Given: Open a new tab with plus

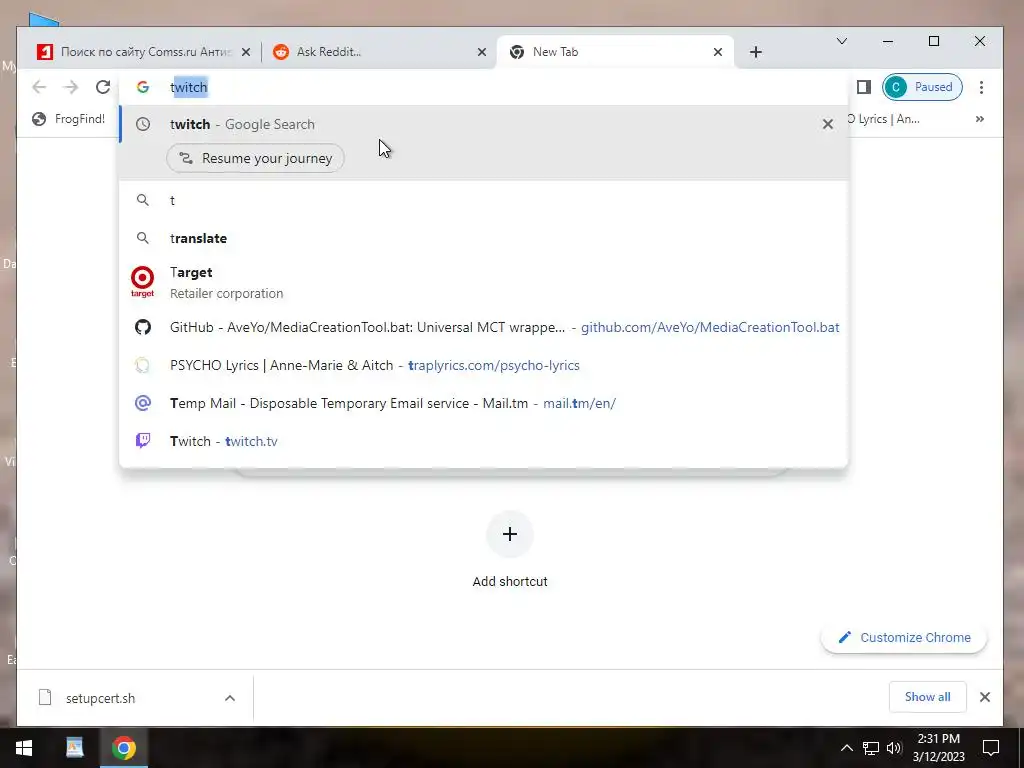Looking at the screenshot, I should point(756,52).
